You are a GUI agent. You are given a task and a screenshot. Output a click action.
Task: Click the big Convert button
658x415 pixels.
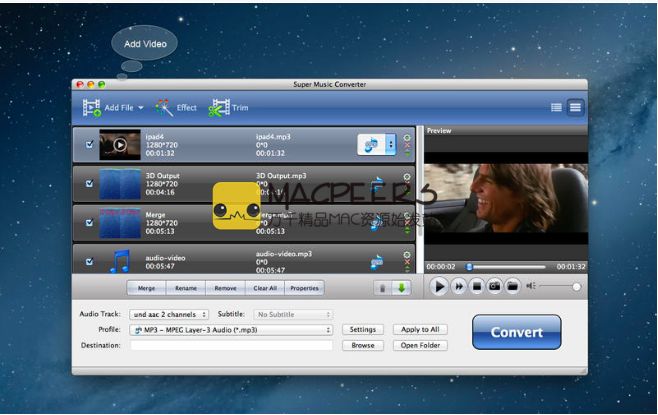[x=516, y=332]
